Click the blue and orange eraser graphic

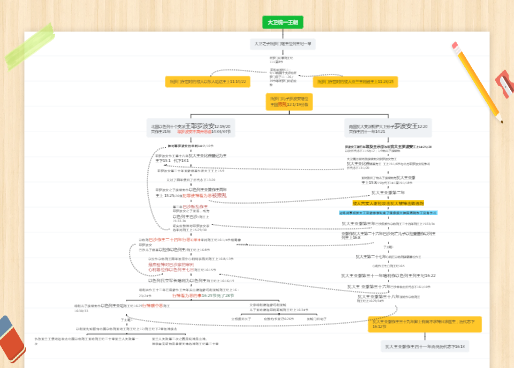11,339
